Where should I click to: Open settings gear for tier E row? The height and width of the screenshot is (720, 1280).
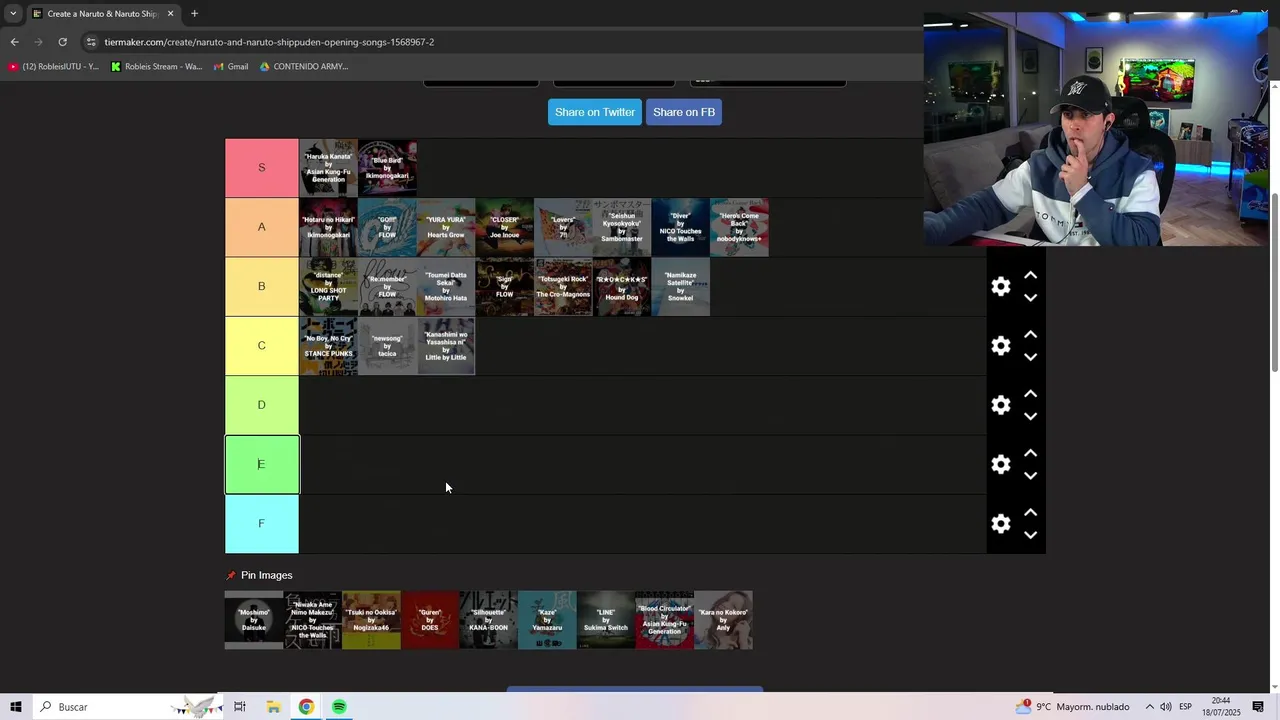click(1001, 464)
